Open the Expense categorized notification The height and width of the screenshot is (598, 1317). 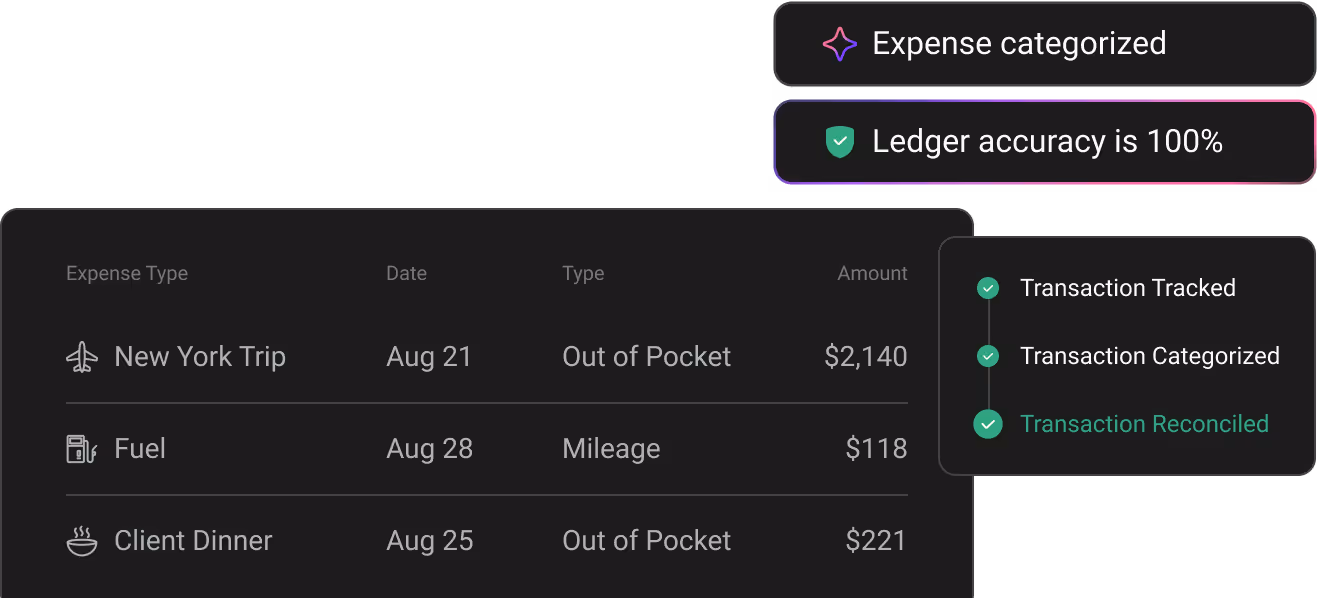tap(1044, 44)
